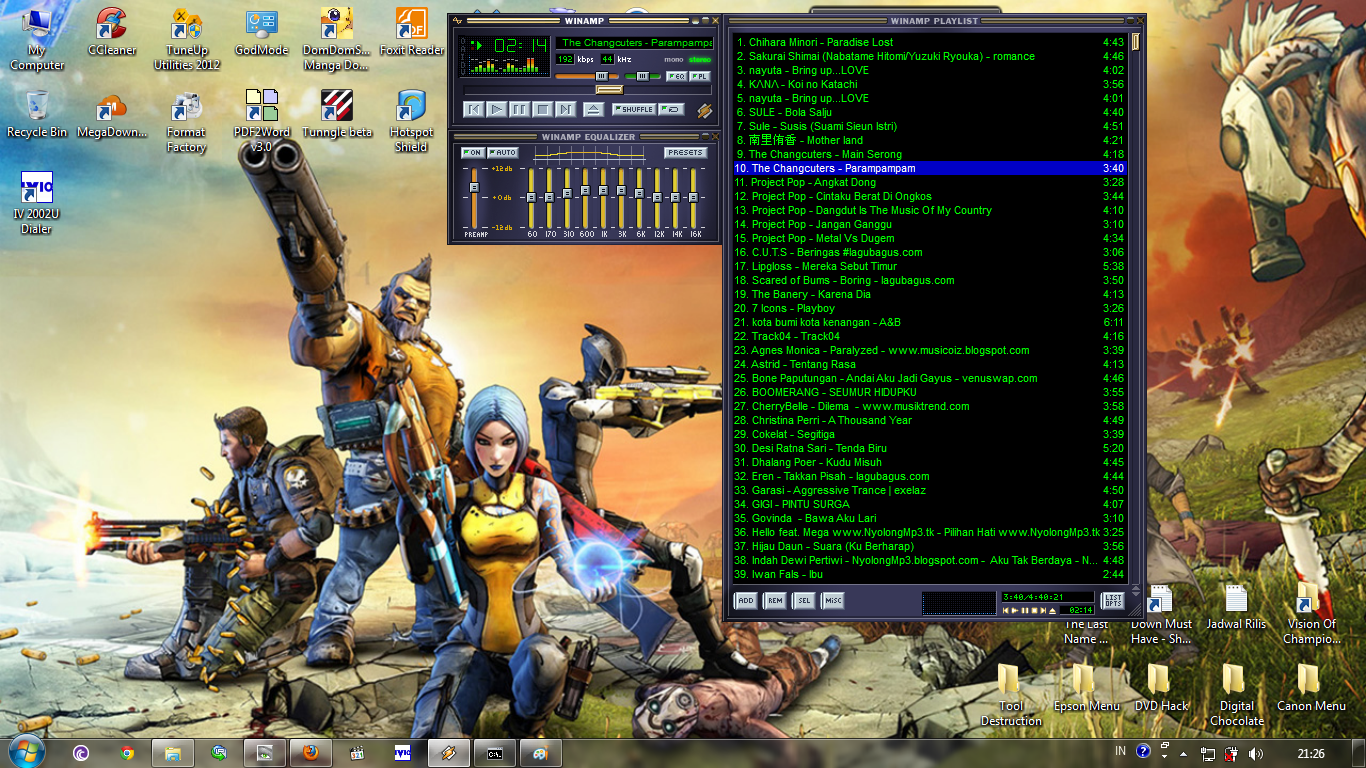Open Digital Chocolate folder on desktop
This screenshot has width=1366, height=768.
pyautogui.click(x=1237, y=694)
